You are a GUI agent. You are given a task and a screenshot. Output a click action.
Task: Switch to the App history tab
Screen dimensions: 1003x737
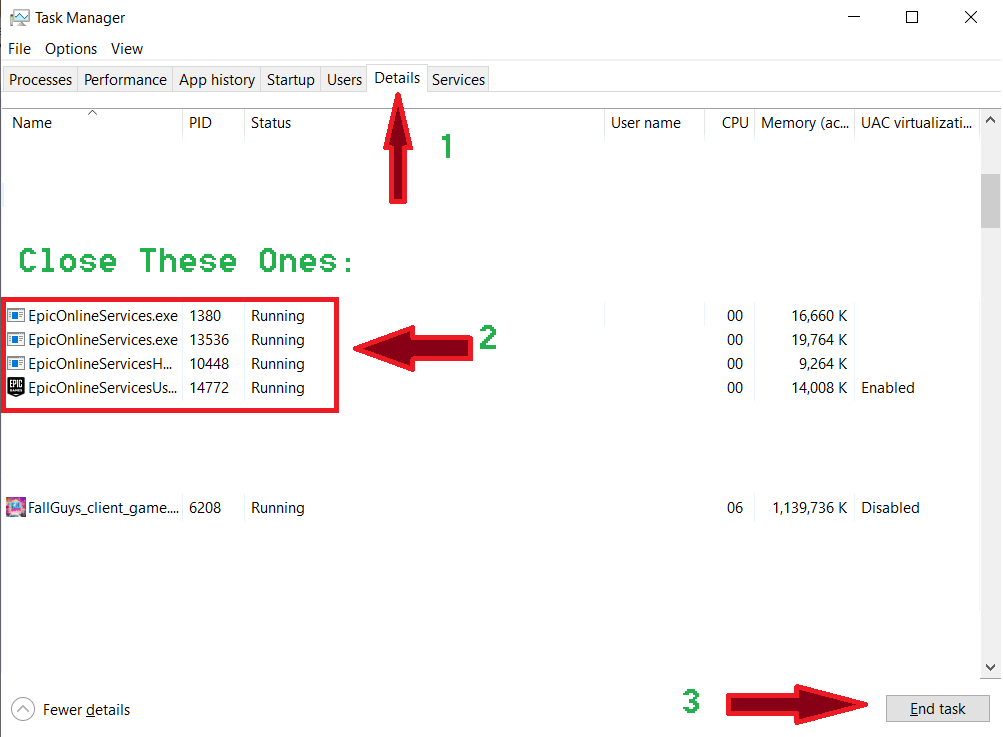[217, 80]
